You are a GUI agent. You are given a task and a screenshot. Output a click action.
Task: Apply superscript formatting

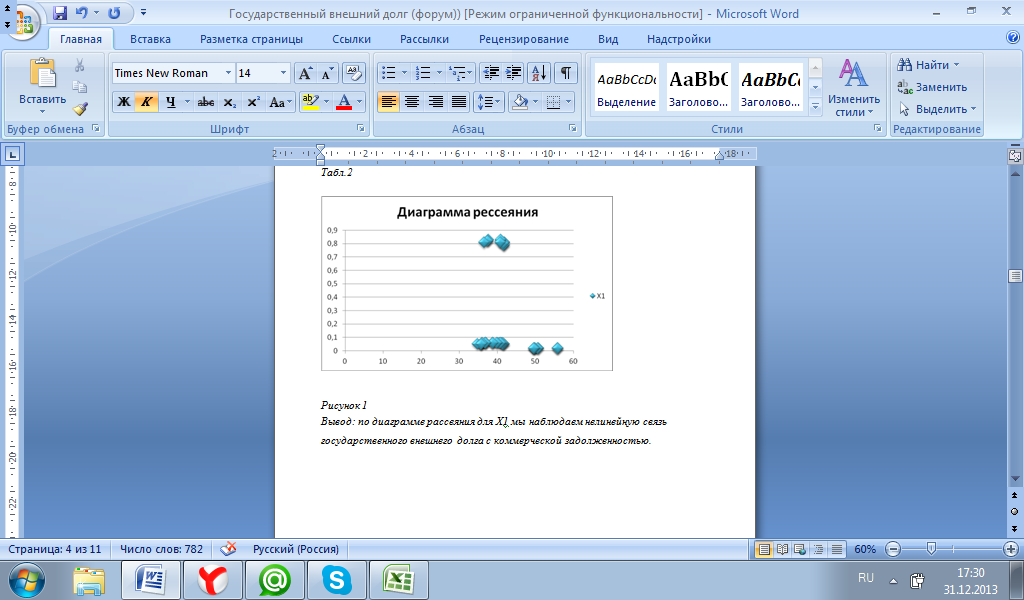253,102
